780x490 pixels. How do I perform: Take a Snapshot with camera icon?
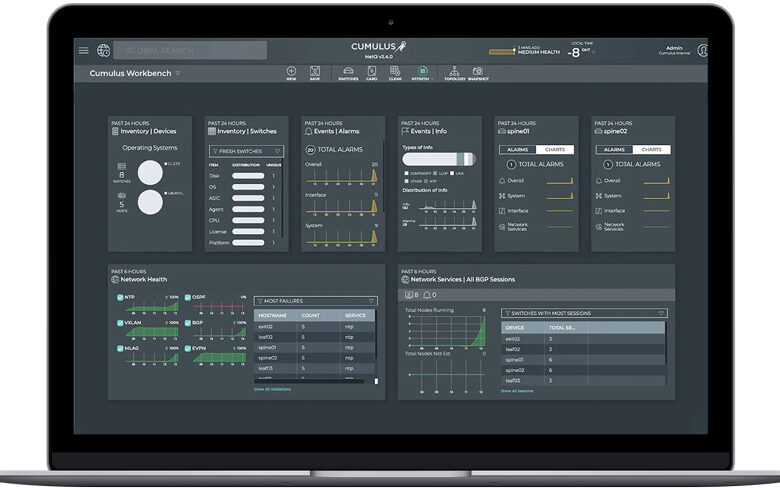click(478, 73)
